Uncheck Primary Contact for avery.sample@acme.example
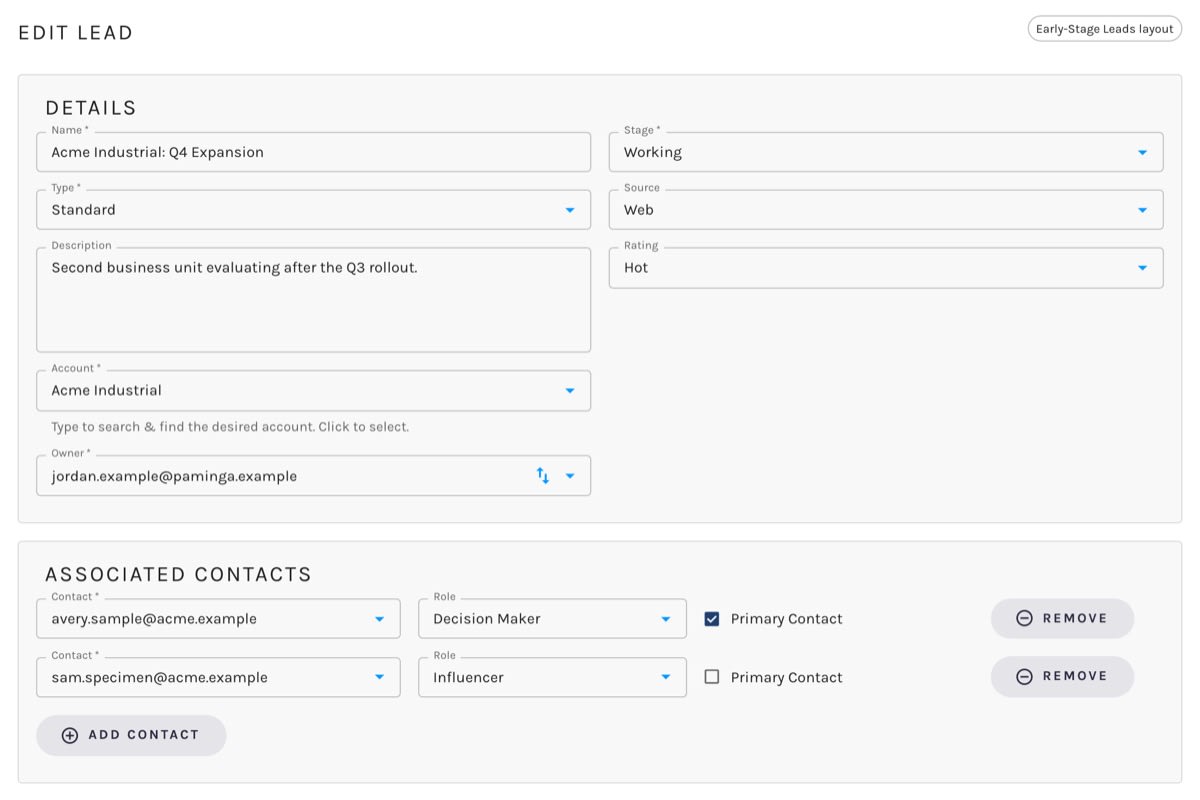Screen dimensions: 1200x800 [x=712, y=619]
